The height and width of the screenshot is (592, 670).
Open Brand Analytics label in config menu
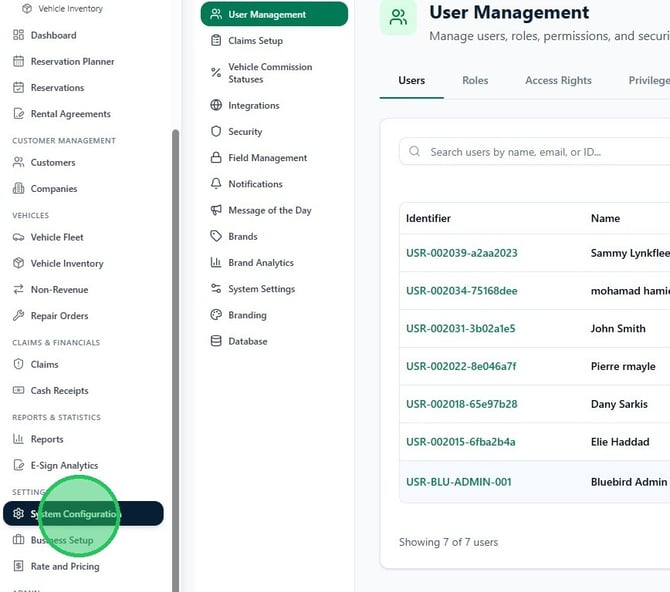point(261,262)
